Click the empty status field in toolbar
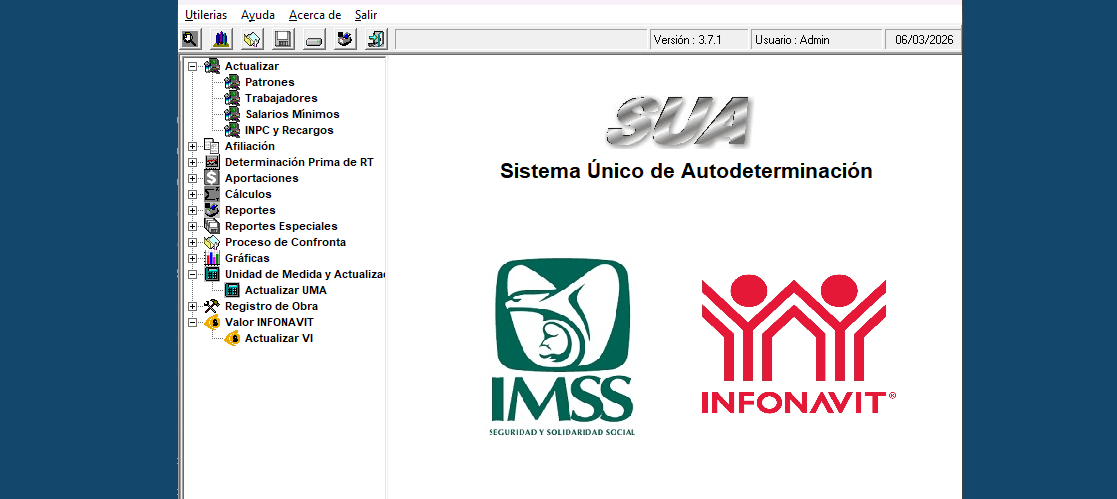Image resolution: width=1117 pixels, height=499 pixels. coord(520,40)
